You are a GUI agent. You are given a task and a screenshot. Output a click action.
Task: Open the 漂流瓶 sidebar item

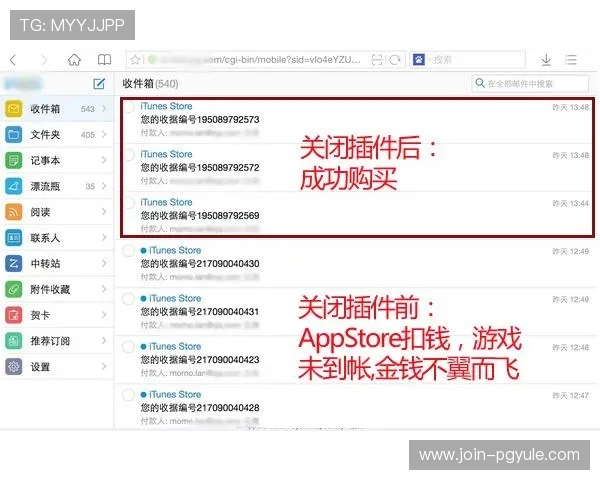(x=57, y=186)
